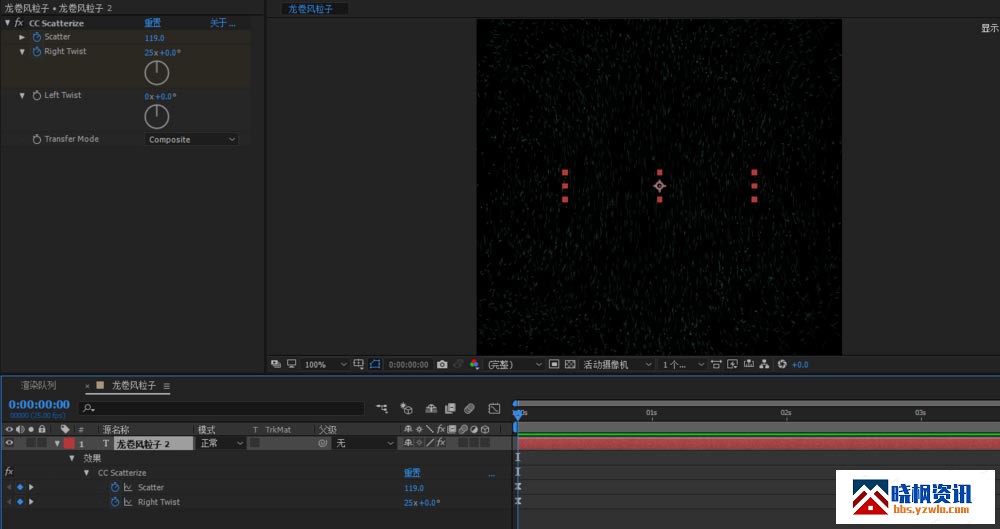This screenshot has width=1000, height=529.
Task: Click reset exposure icon in viewer
Action: tap(782, 364)
